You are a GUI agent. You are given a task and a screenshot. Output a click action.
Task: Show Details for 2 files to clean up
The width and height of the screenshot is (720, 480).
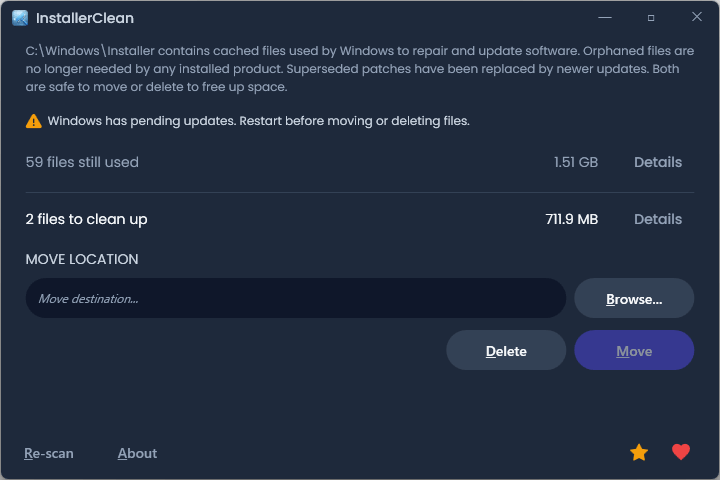pos(658,219)
